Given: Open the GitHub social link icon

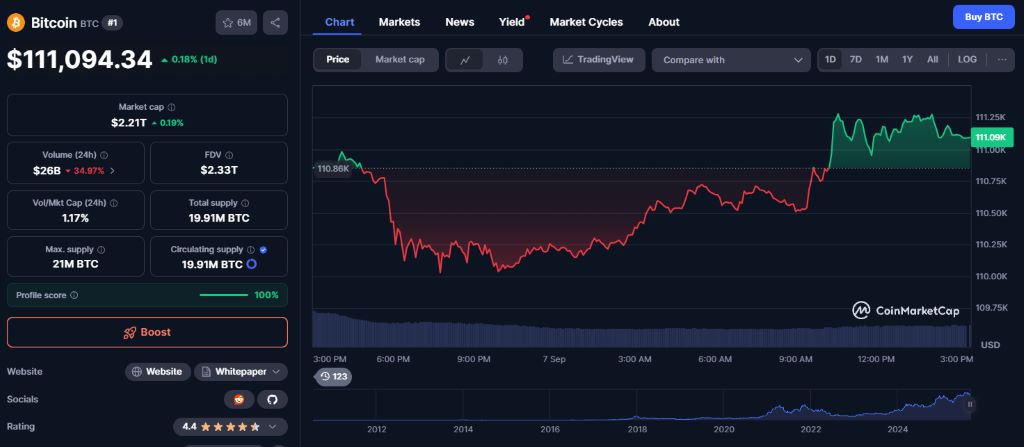Looking at the screenshot, I should (272, 399).
